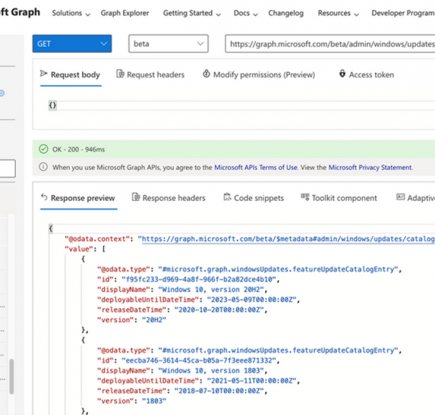435x415 pixels.
Task: Click the request URL field
Action: (330, 44)
